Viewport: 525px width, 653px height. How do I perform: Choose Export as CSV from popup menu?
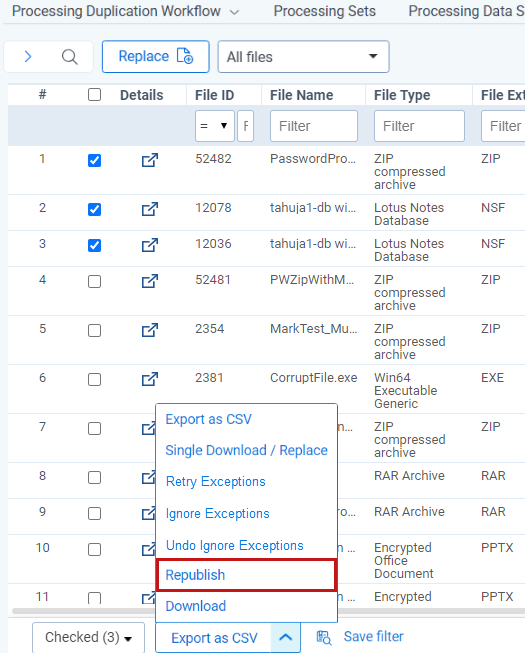[x=209, y=419]
